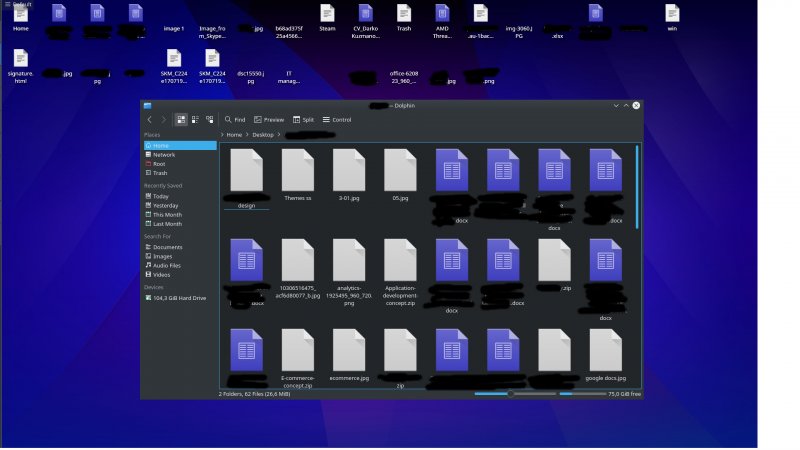Select the Trash icon on the desktop
Image resolution: width=800 pixels, height=450 pixels.
(x=404, y=18)
